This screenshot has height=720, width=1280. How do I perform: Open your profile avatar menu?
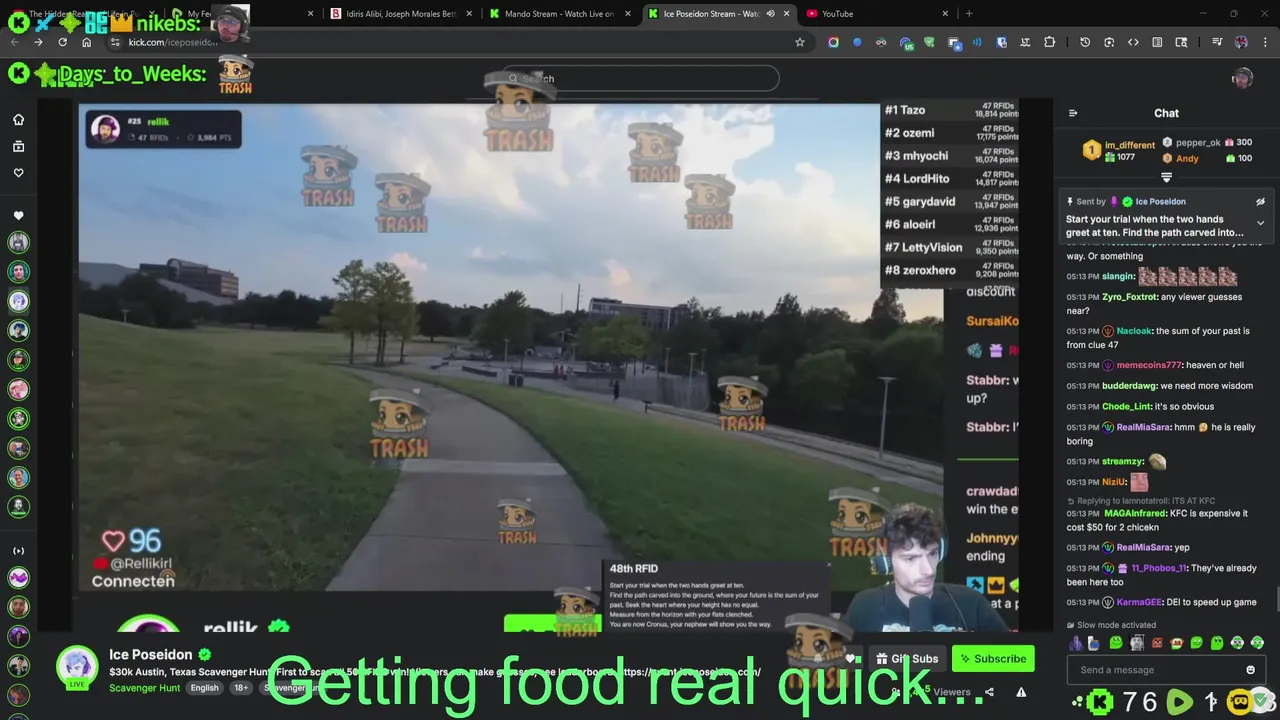click(1242, 79)
